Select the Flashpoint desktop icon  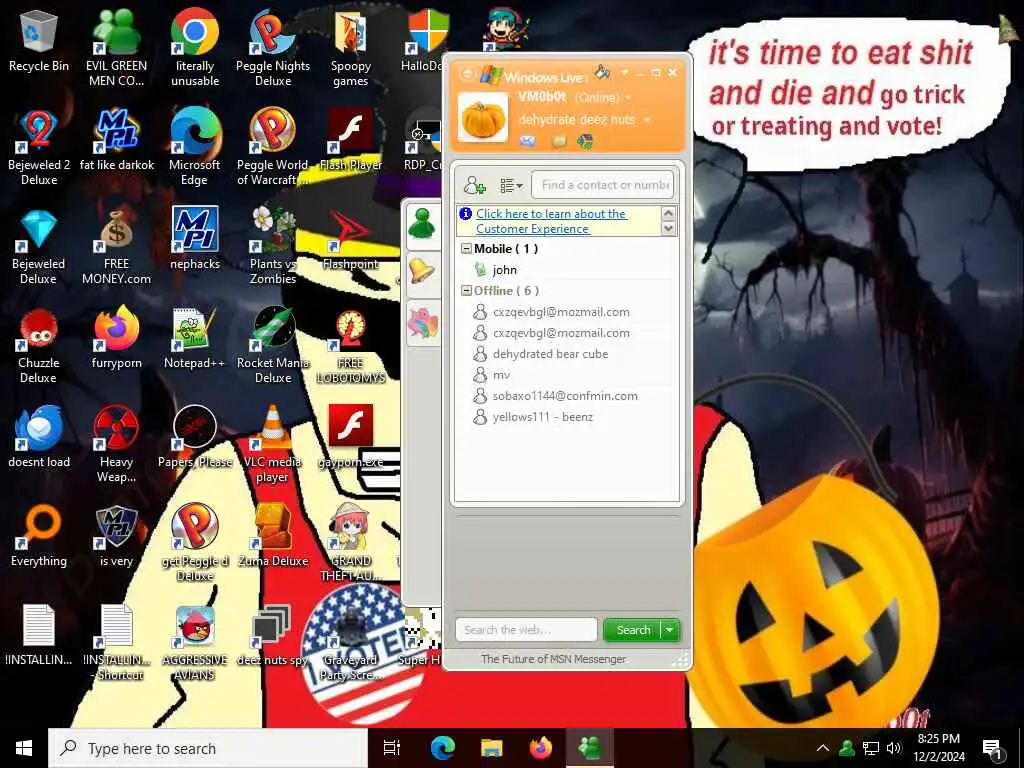click(x=351, y=239)
